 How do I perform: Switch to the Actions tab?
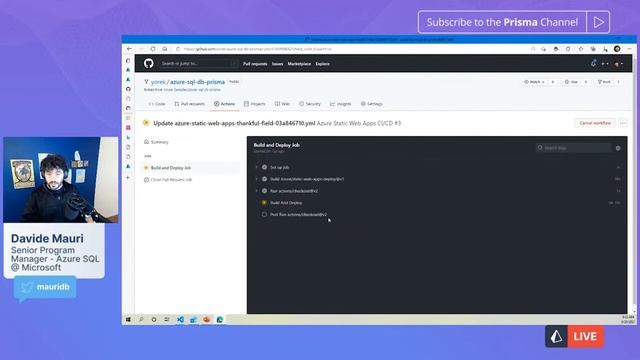[x=224, y=104]
